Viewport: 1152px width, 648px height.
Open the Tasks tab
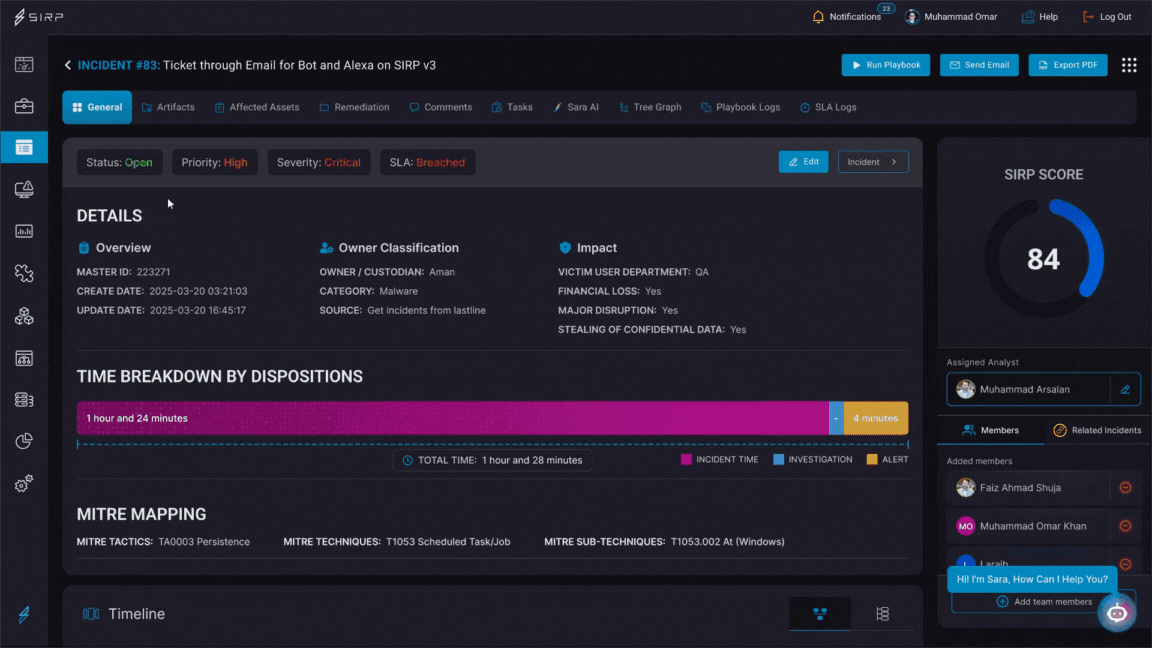(512, 107)
